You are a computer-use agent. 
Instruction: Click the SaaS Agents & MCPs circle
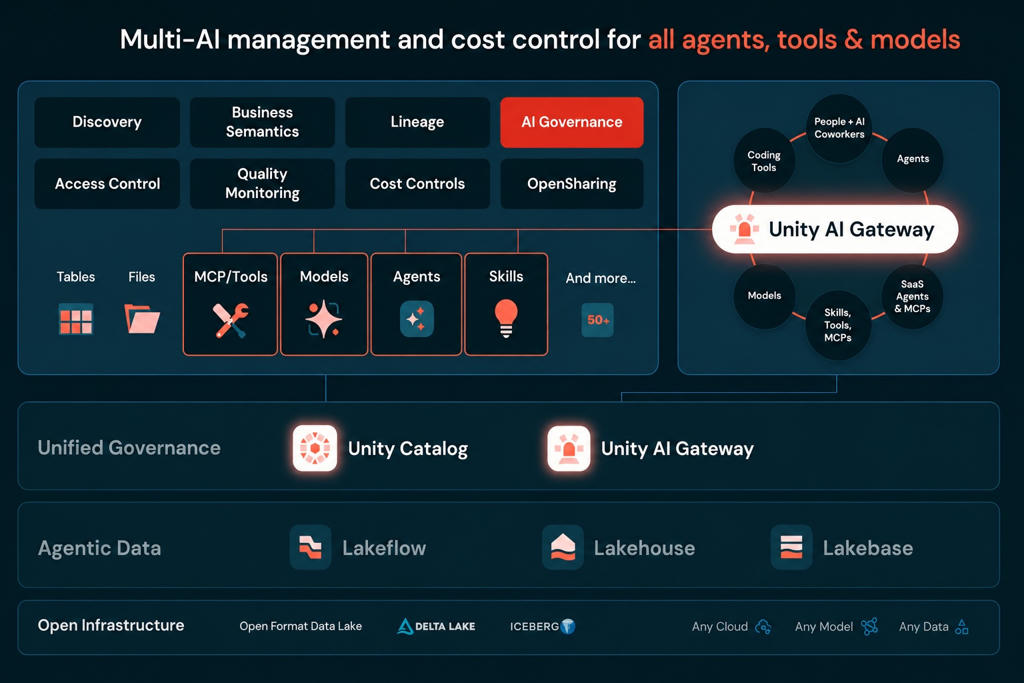click(x=912, y=296)
